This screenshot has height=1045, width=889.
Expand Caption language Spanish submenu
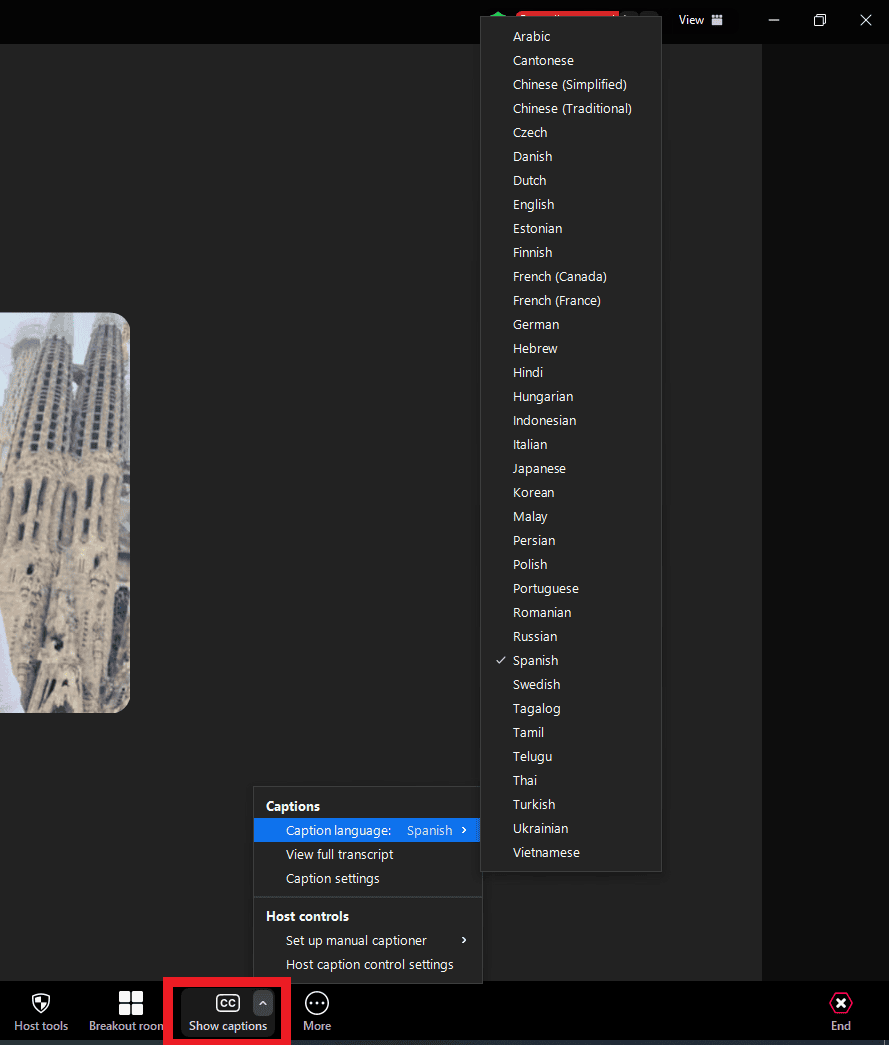pos(367,831)
